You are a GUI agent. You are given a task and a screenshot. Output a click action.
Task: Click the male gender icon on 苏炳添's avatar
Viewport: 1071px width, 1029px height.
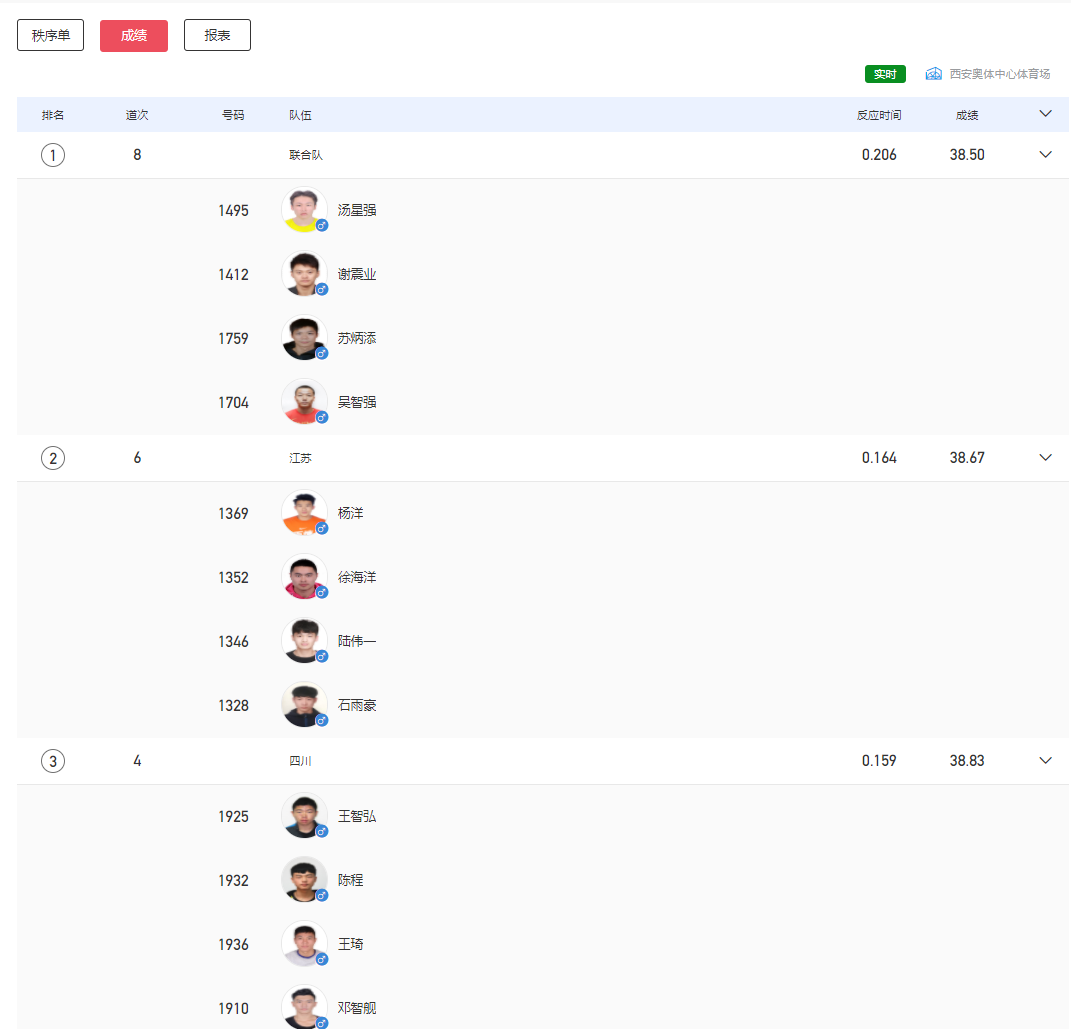322,354
